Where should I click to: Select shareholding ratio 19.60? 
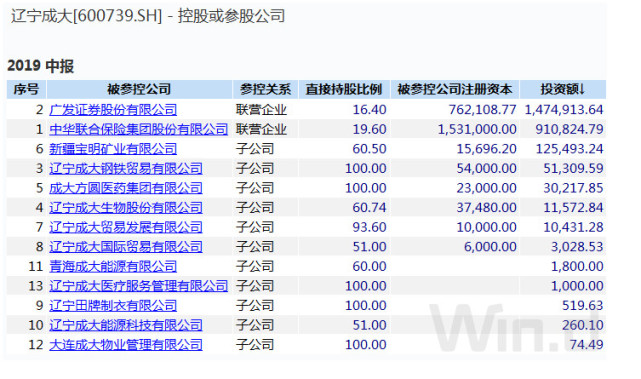coord(370,130)
